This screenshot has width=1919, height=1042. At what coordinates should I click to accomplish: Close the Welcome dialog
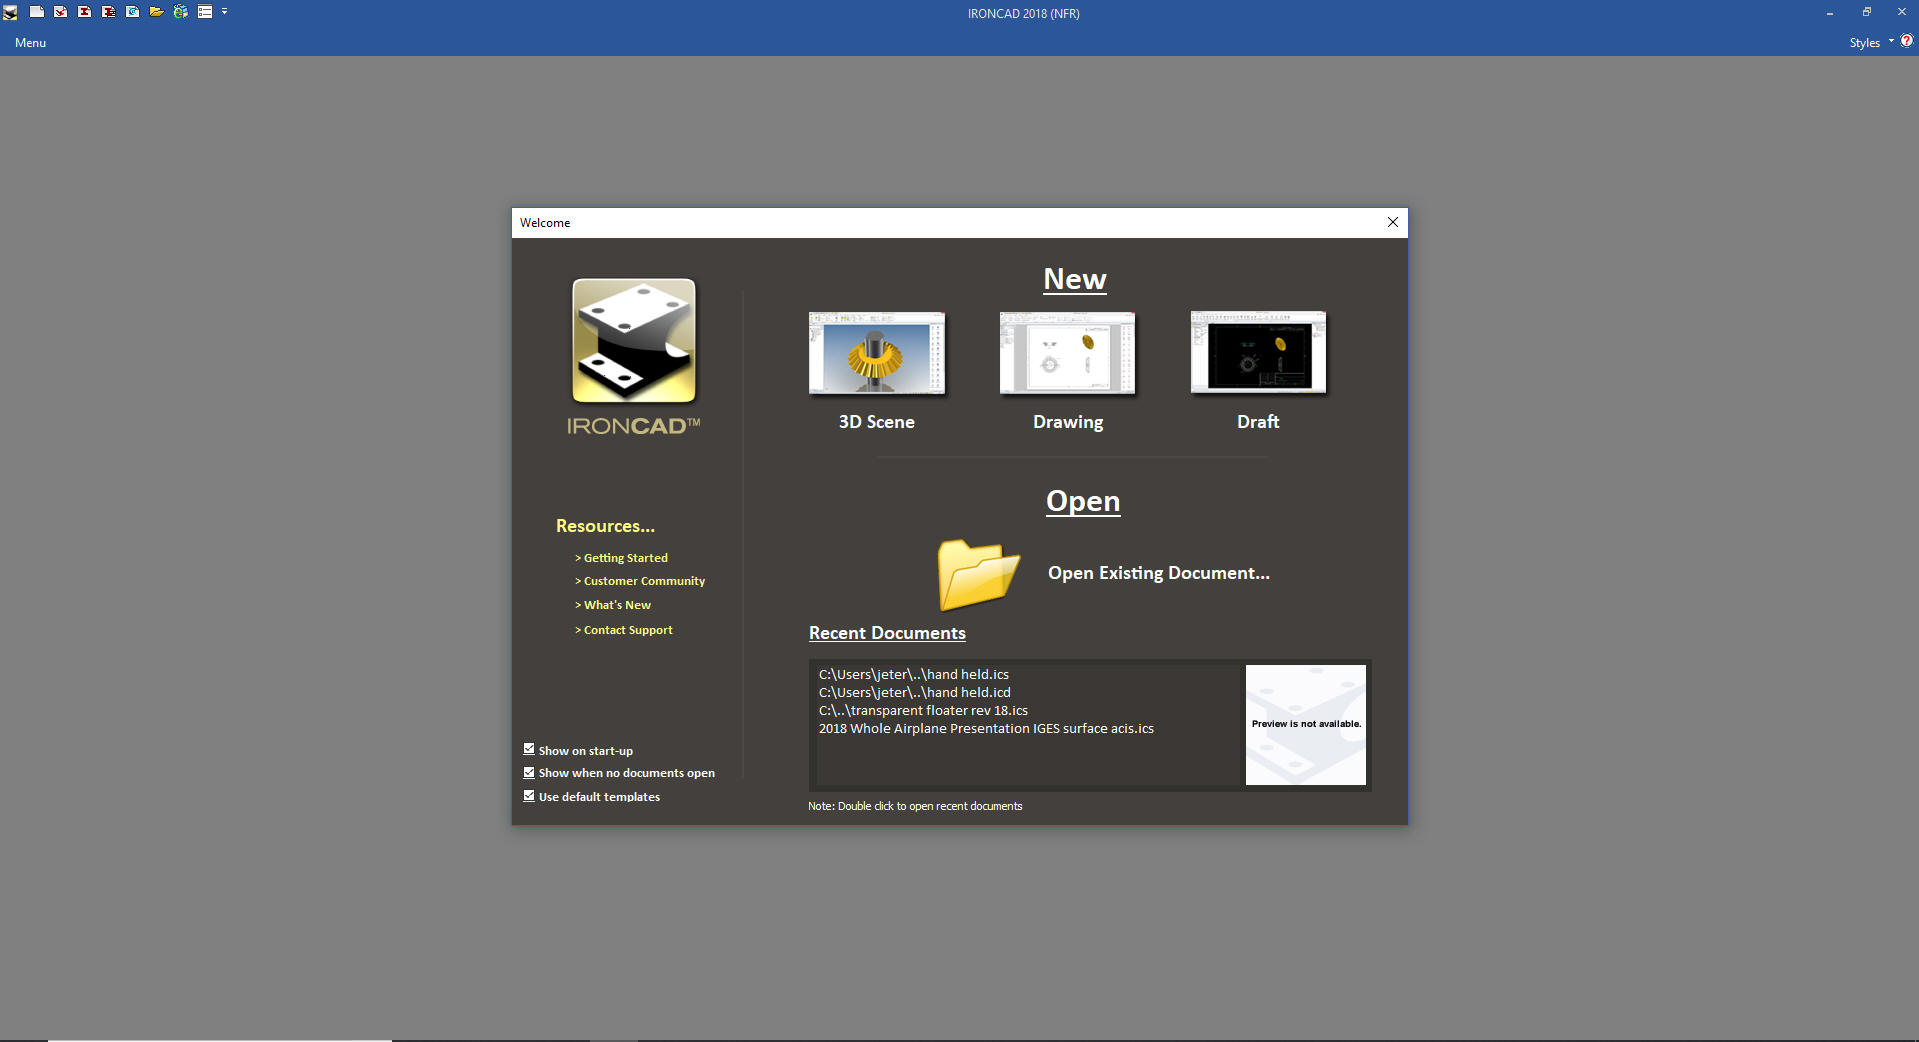point(1393,222)
